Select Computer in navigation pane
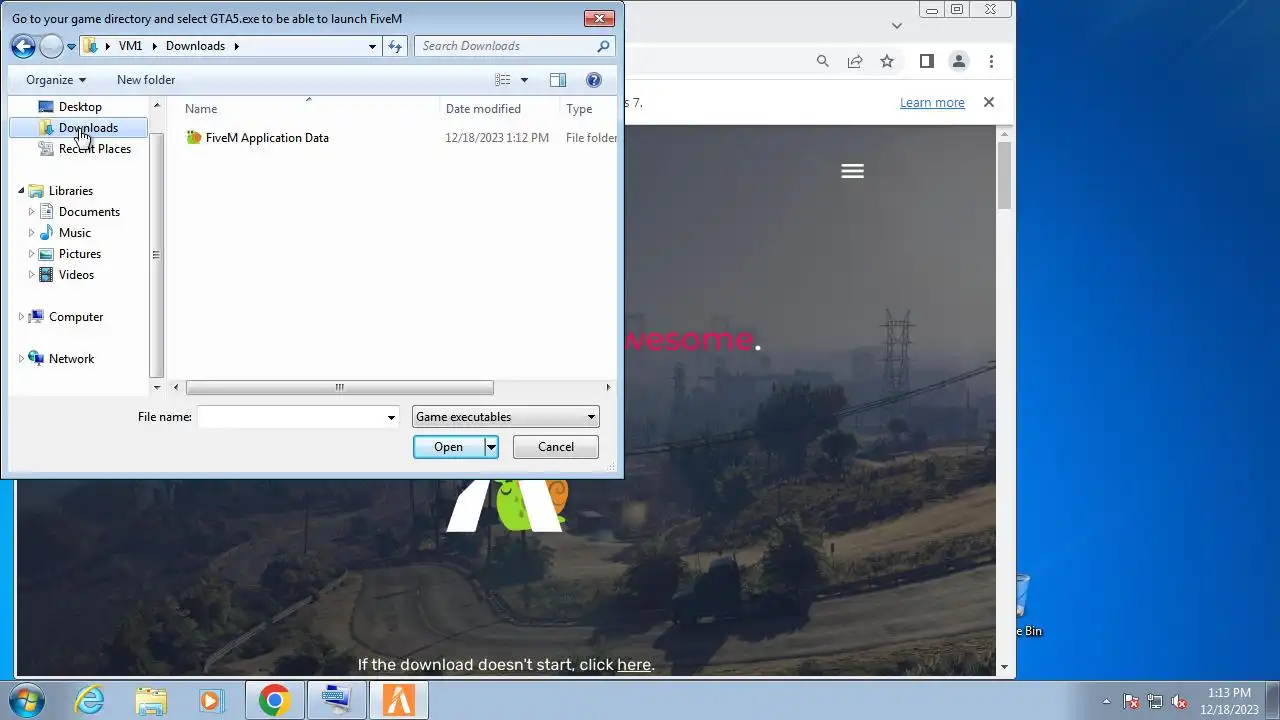1280x720 pixels. [76, 317]
